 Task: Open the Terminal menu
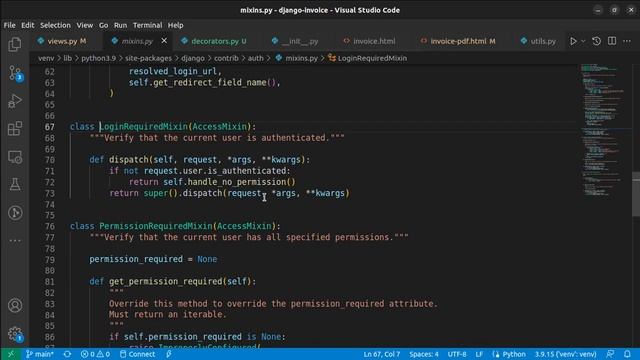pyautogui.click(x=147, y=25)
